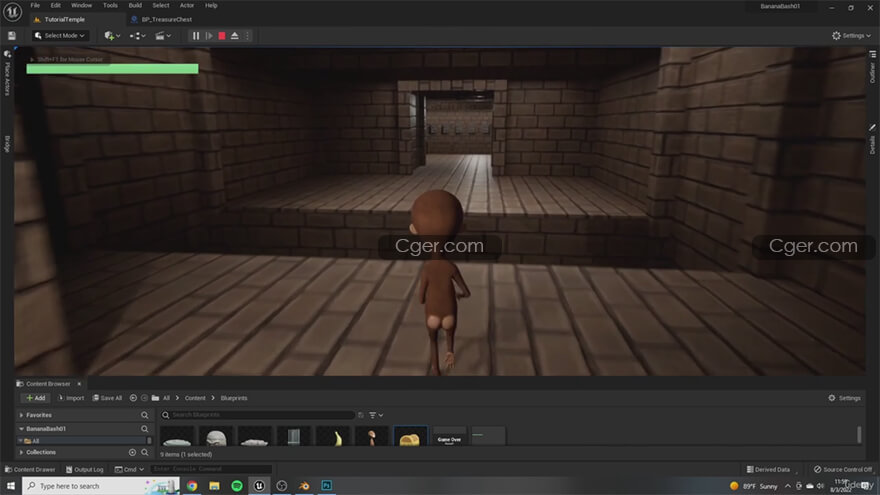Stop the play-in-editor simulation

[x=221, y=36]
